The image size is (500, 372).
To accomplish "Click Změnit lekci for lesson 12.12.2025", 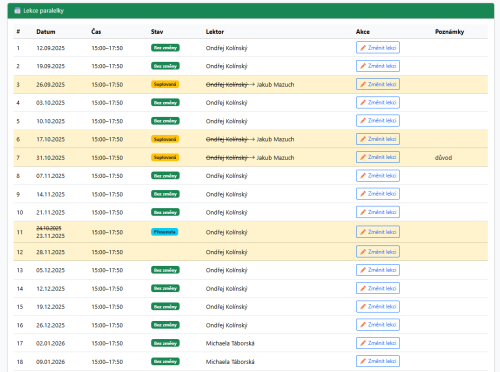I will [378, 288].
